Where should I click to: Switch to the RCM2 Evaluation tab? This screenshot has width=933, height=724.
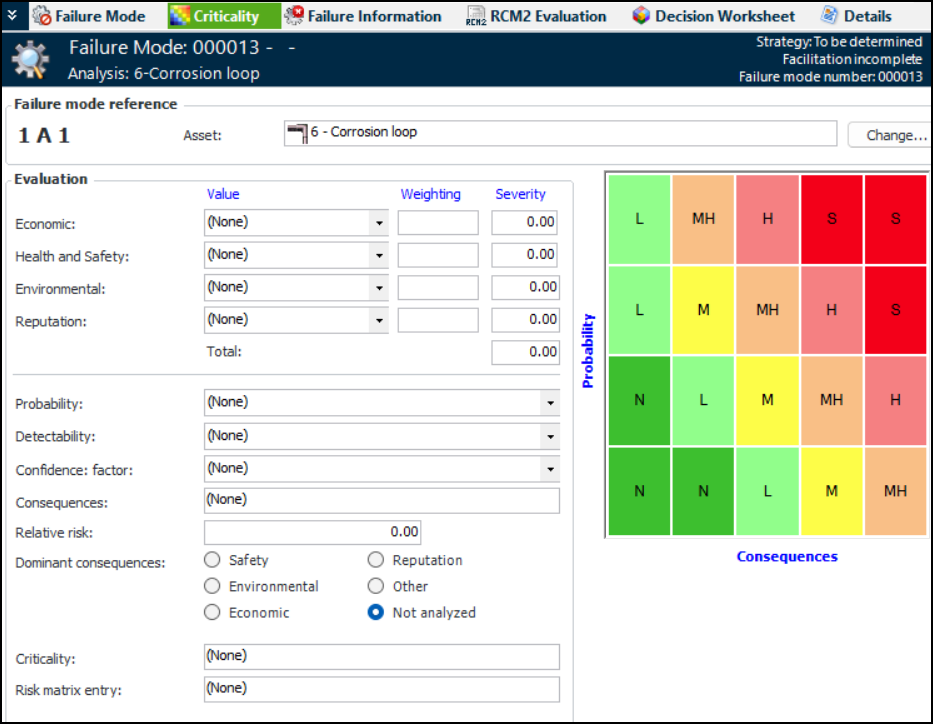tap(547, 16)
